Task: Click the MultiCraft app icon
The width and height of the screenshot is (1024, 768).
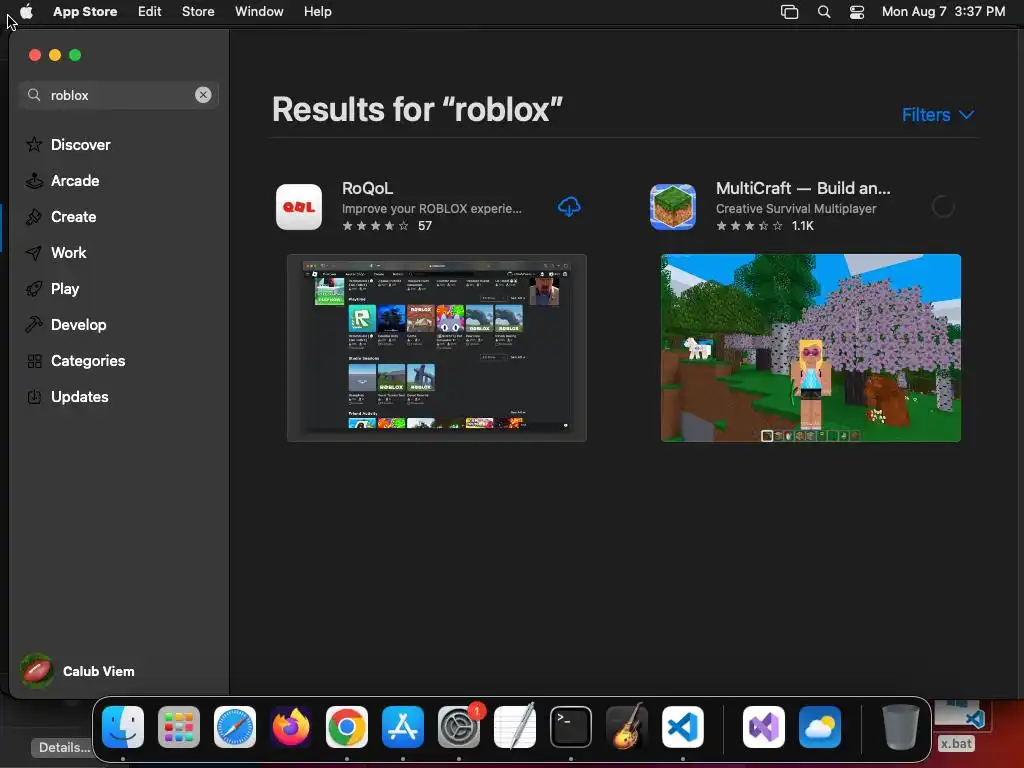Action: tap(673, 207)
